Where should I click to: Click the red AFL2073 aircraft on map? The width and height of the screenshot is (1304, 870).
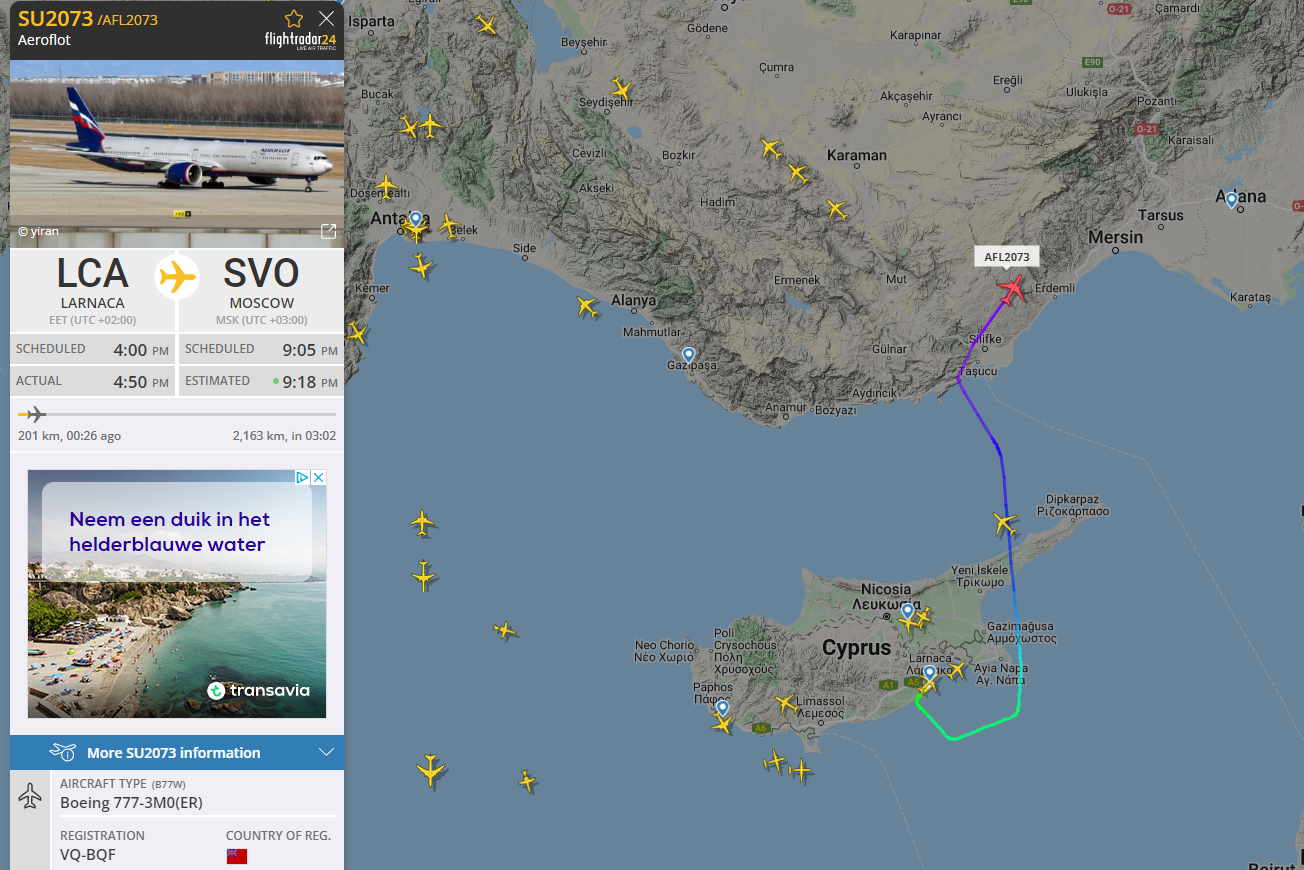tap(1012, 290)
